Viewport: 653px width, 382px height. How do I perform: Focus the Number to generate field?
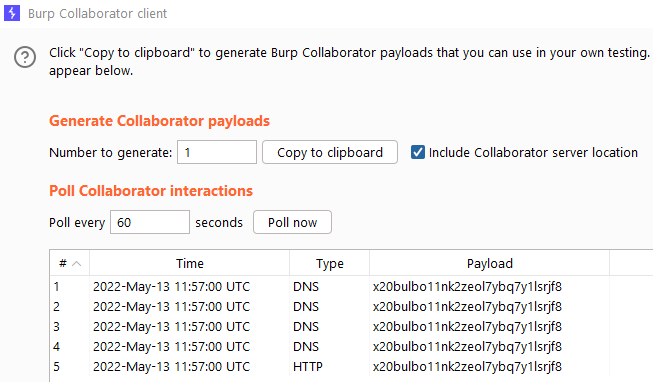pyautogui.click(x=217, y=152)
